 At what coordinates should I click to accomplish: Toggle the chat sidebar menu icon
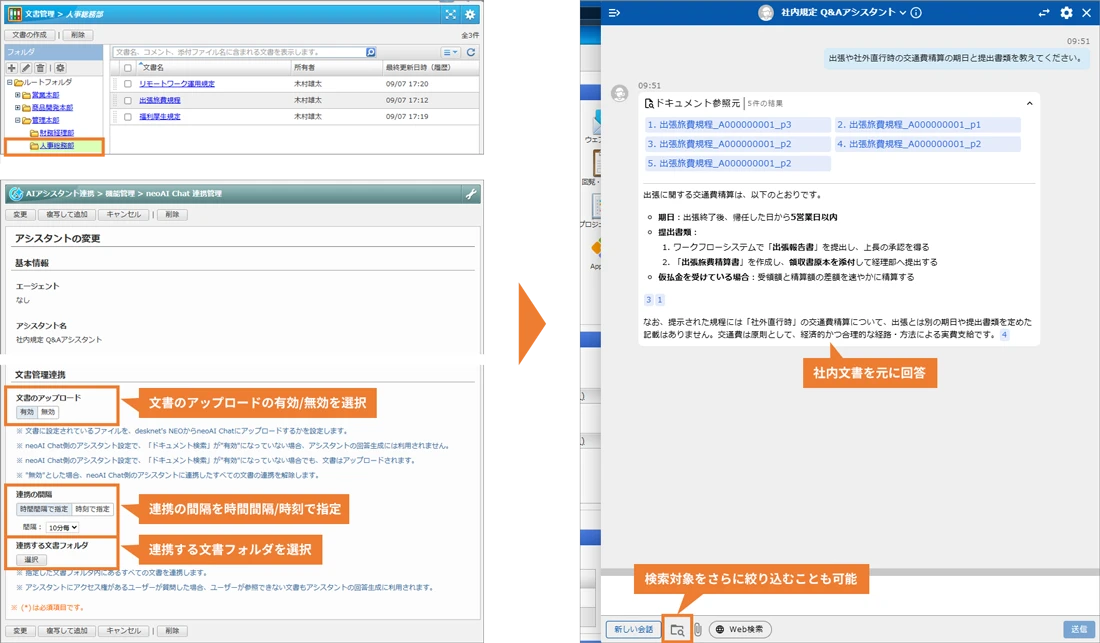coord(614,13)
